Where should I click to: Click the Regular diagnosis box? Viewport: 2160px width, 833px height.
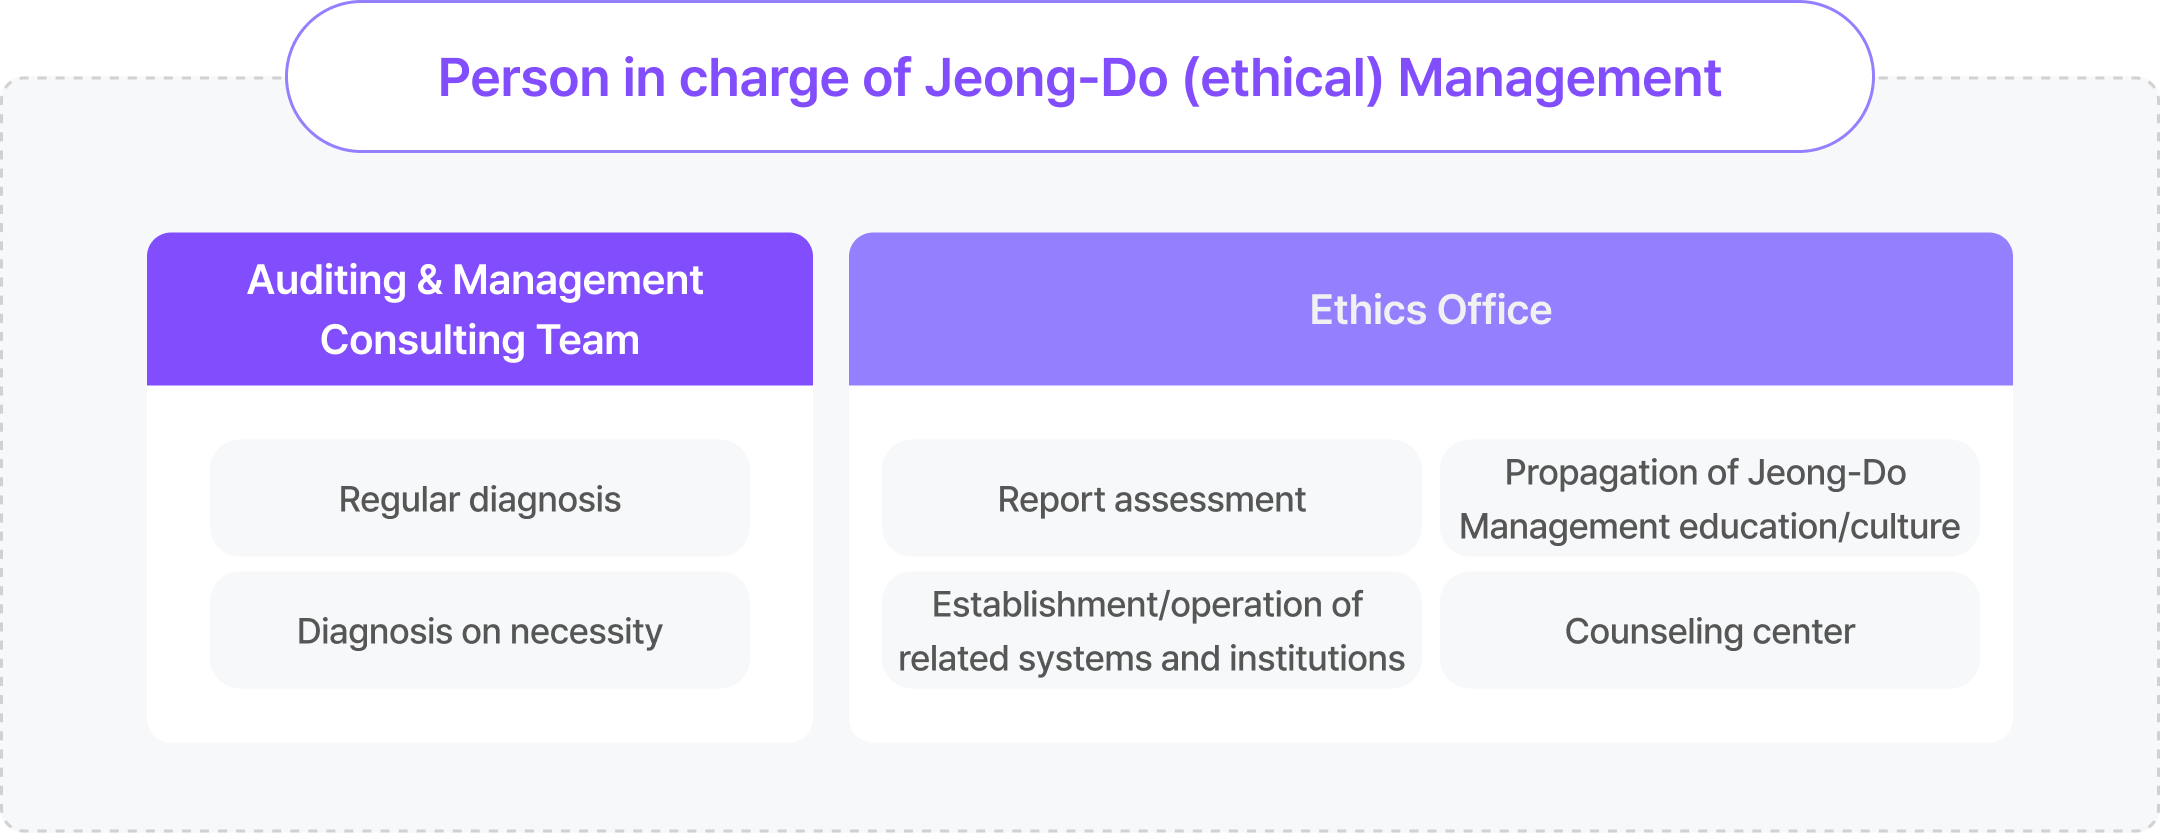pos(479,499)
